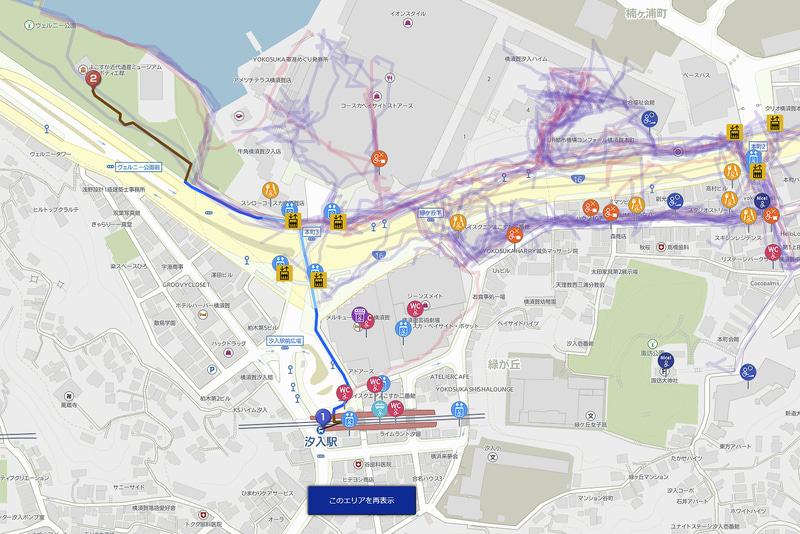Open the WC marker beside リステージパーク

point(773,252)
